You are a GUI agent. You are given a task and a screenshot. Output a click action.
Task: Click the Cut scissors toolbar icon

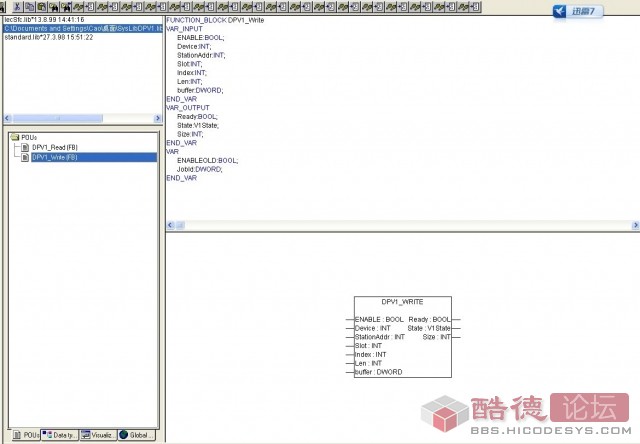tap(17, 8)
